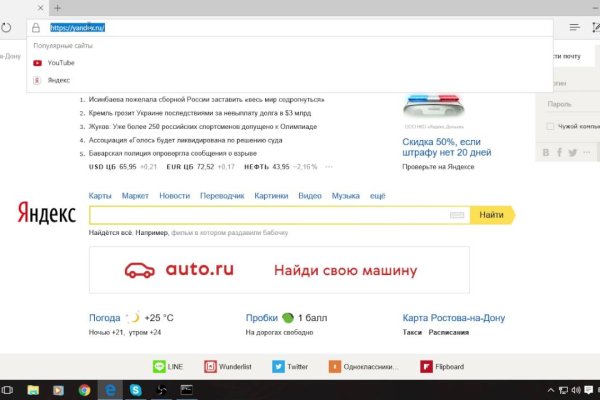Image resolution: width=600 pixels, height=400 pixels.
Task: Click the on-screen keyboard icon in search box
Action: tap(458, 215)
